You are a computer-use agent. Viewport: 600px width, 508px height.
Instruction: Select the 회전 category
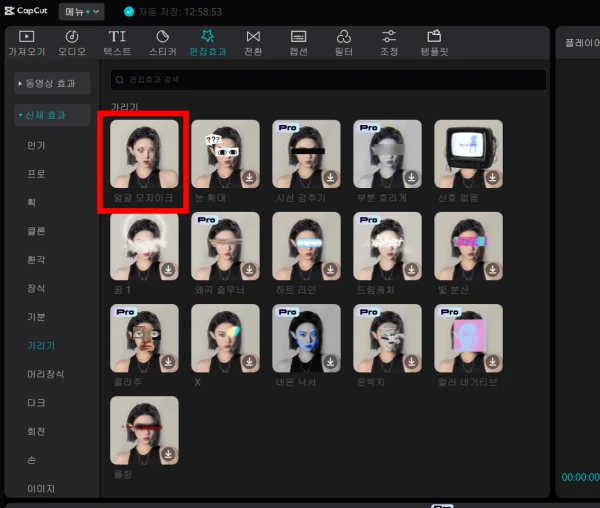point(36,431)
